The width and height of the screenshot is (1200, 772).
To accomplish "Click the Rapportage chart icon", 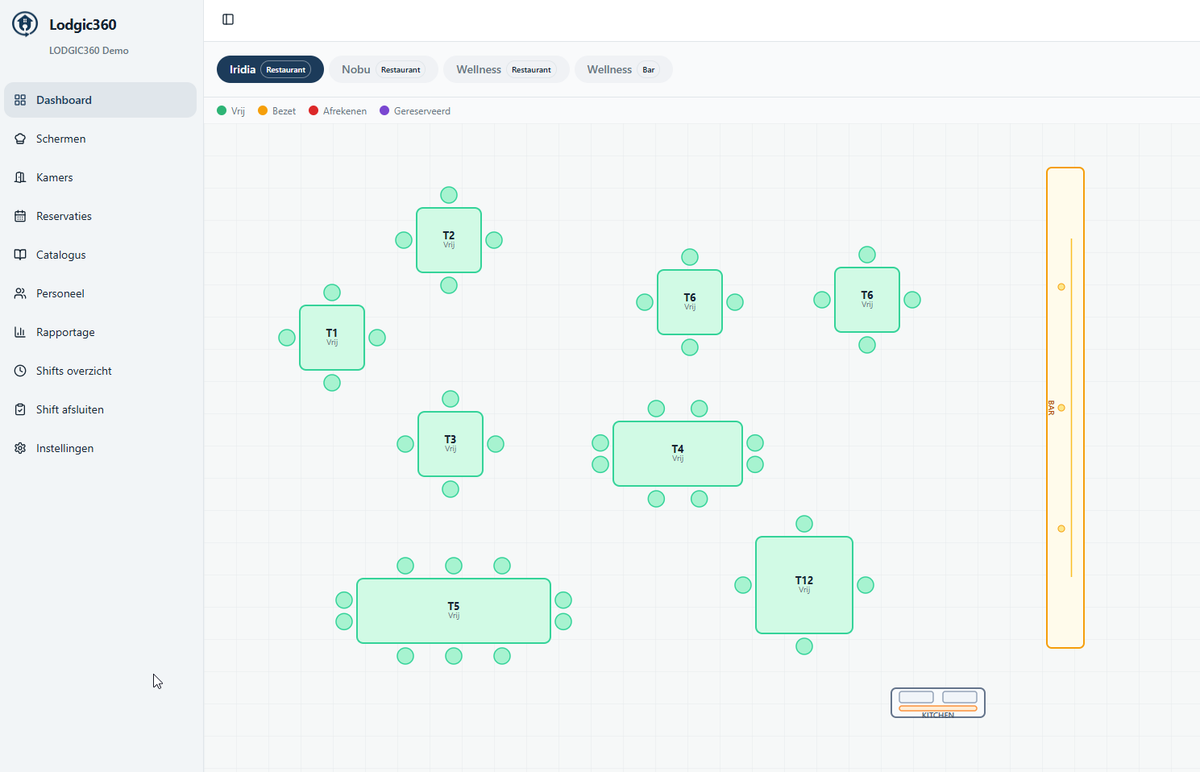I will pyautogui.click(x=20, y=332).
